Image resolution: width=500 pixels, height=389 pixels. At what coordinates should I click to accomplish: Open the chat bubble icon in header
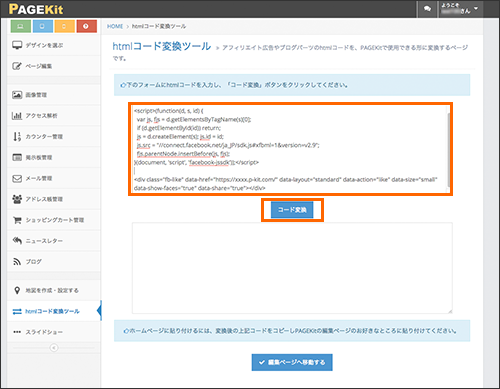click(x=427, y=9)
